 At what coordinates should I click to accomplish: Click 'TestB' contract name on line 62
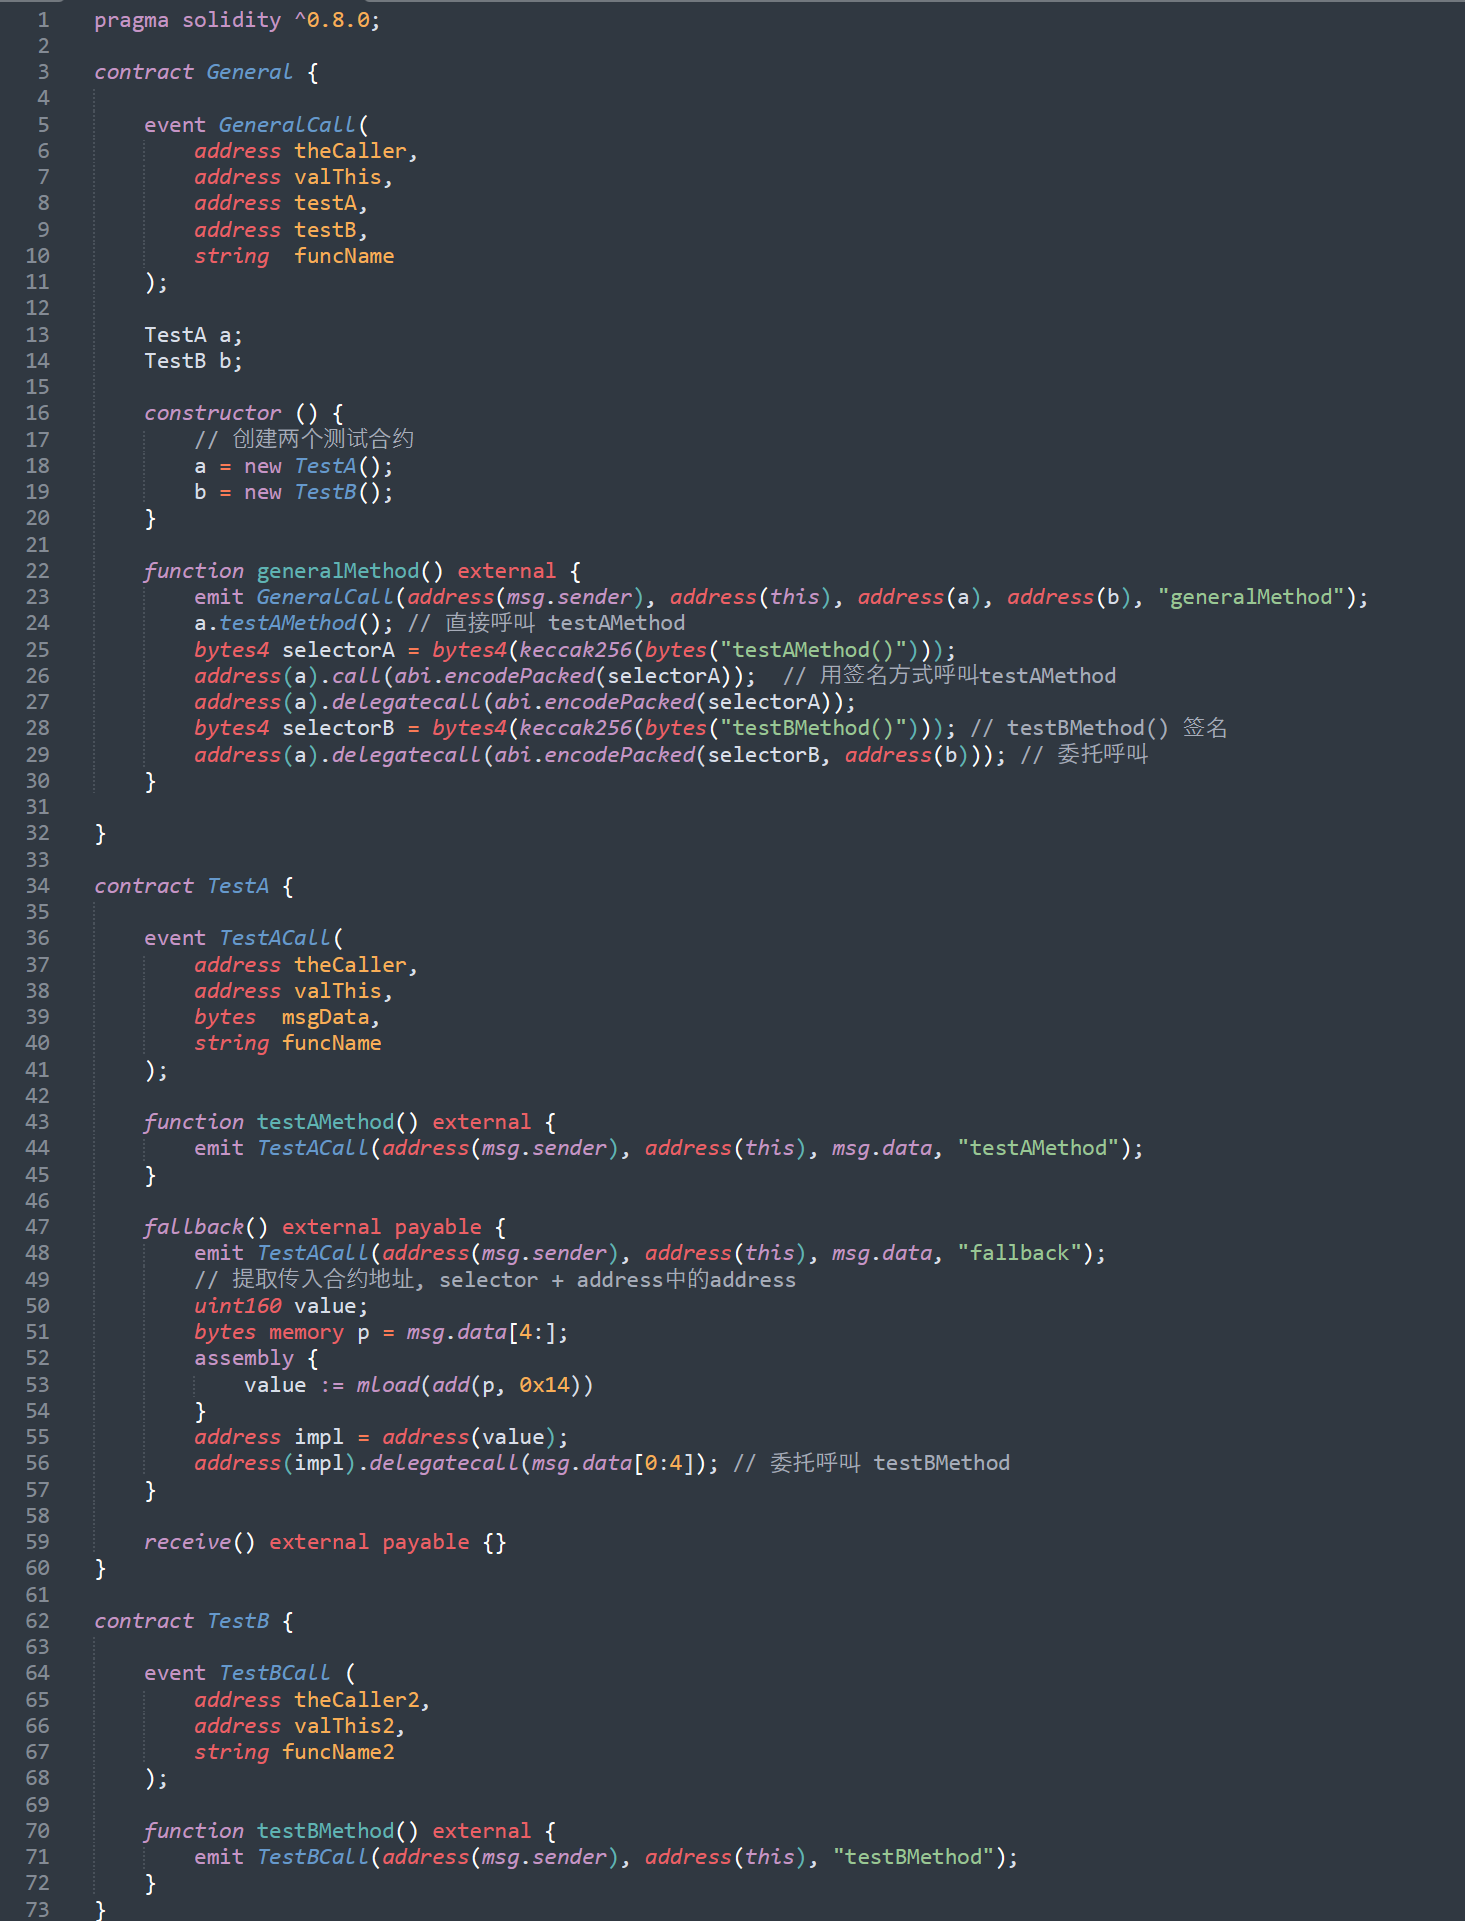click(x=238, y=1621)
